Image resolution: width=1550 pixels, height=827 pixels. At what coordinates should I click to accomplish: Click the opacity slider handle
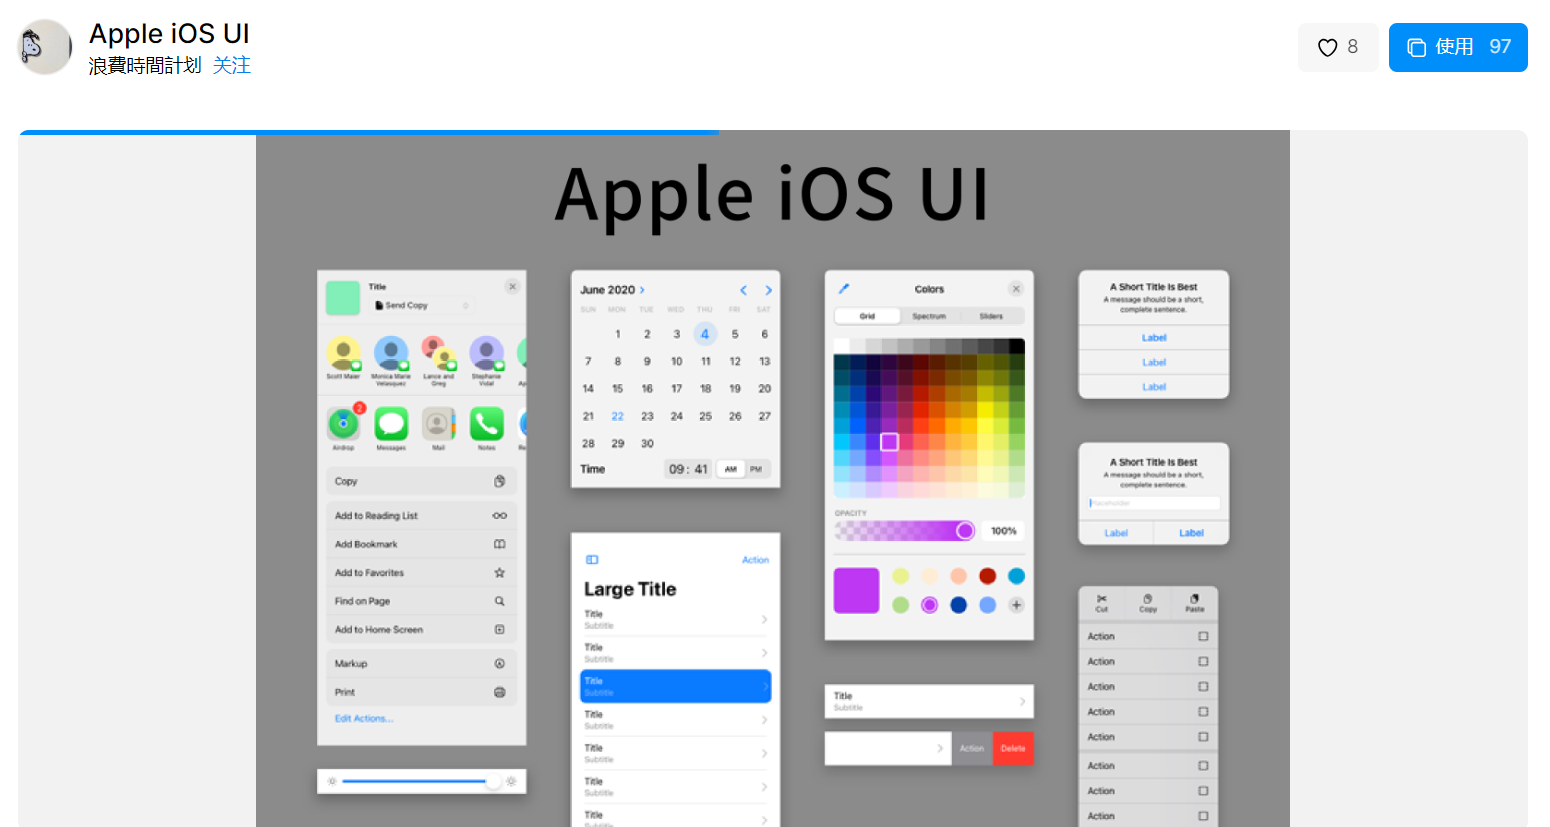point(965,531)
